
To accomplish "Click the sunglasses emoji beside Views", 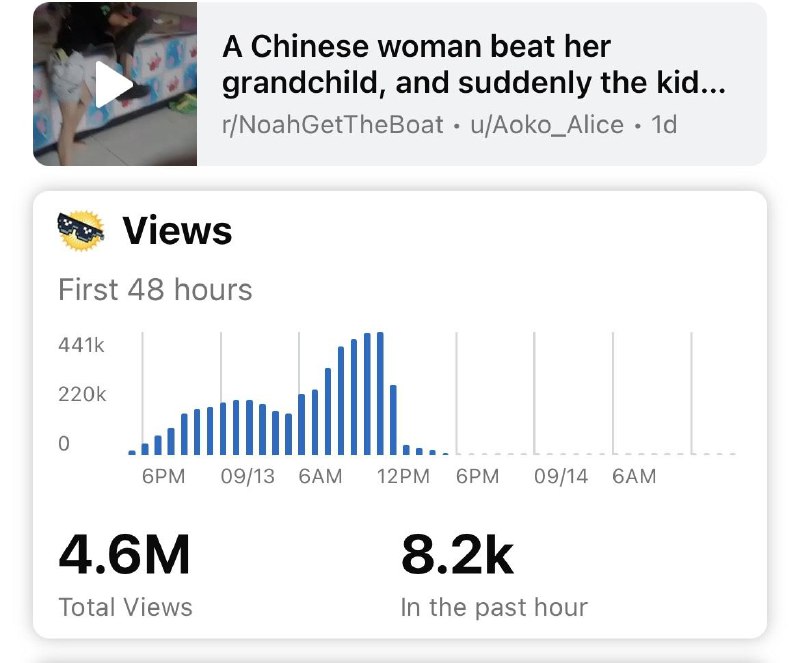I will (x=80, y=229).
